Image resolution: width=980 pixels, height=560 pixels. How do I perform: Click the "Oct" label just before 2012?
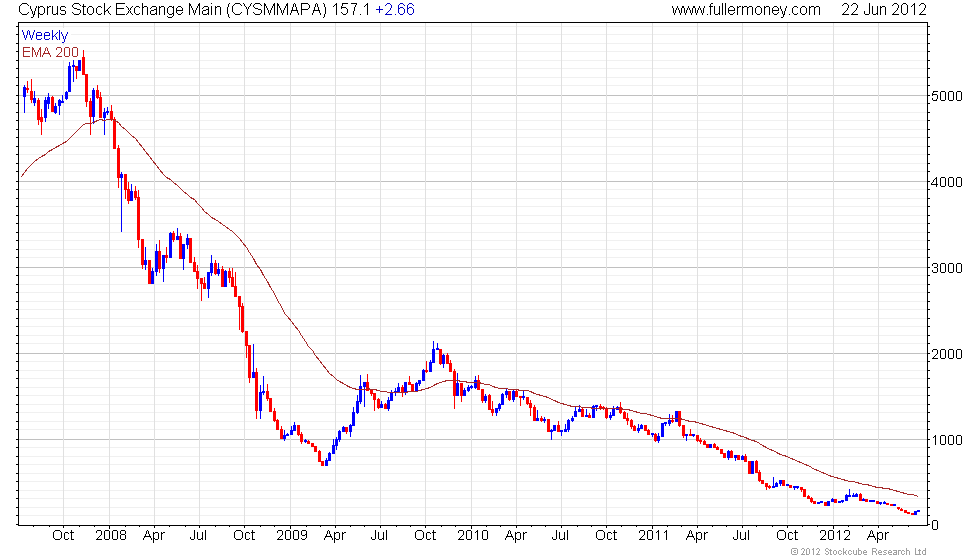tap(788, 536)
